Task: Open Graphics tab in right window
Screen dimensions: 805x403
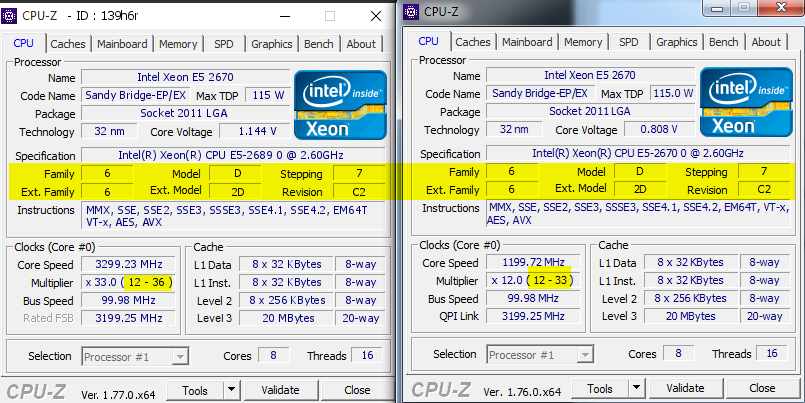Action: [677, 42]
